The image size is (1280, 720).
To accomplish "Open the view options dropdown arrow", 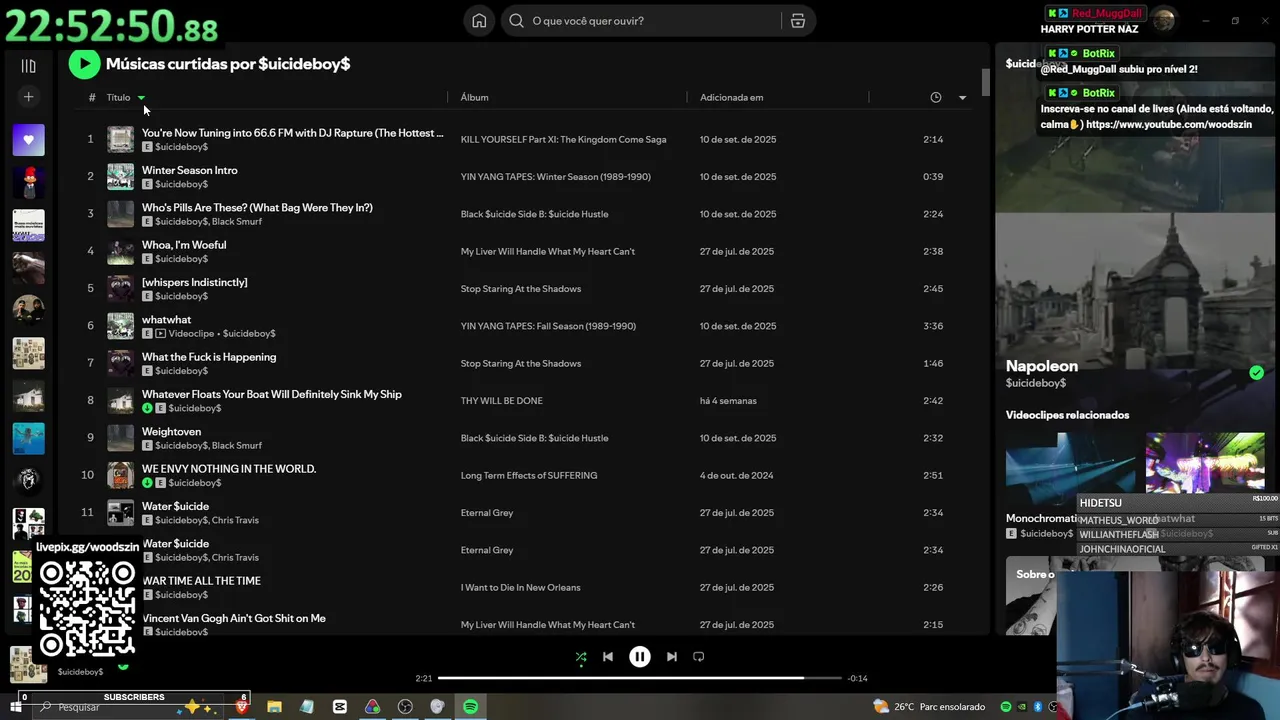I will click(x=962, y=98).
